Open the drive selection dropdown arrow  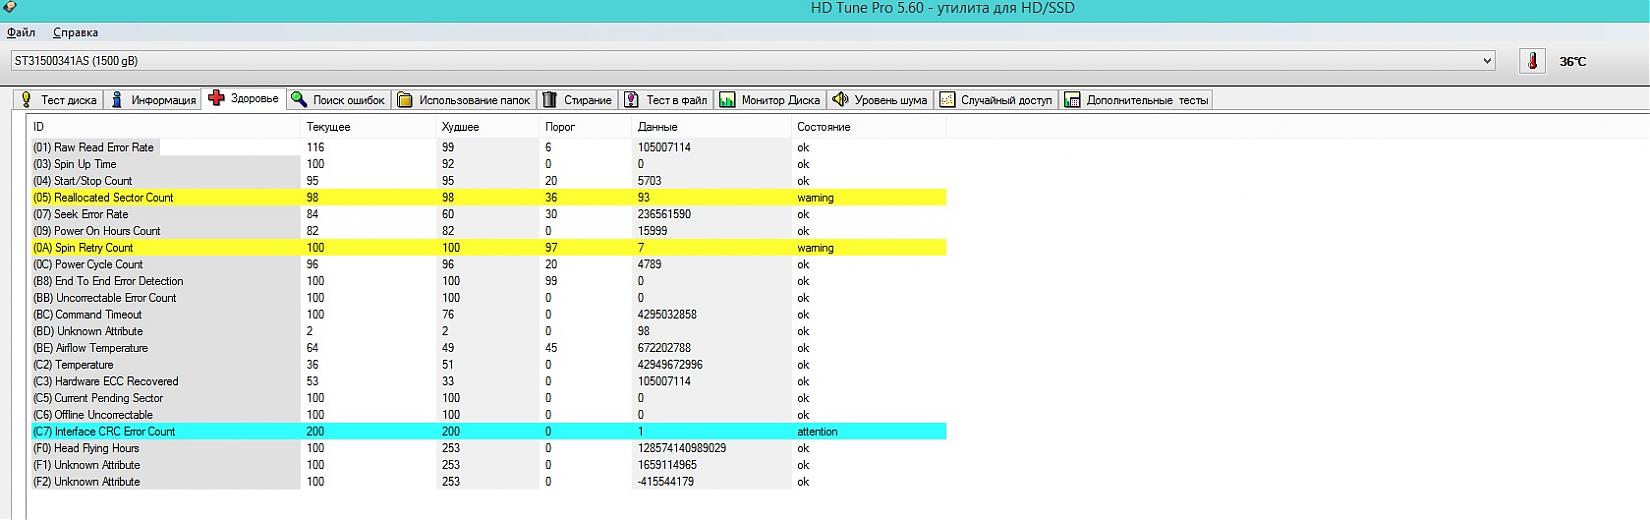pos(1486,61)
